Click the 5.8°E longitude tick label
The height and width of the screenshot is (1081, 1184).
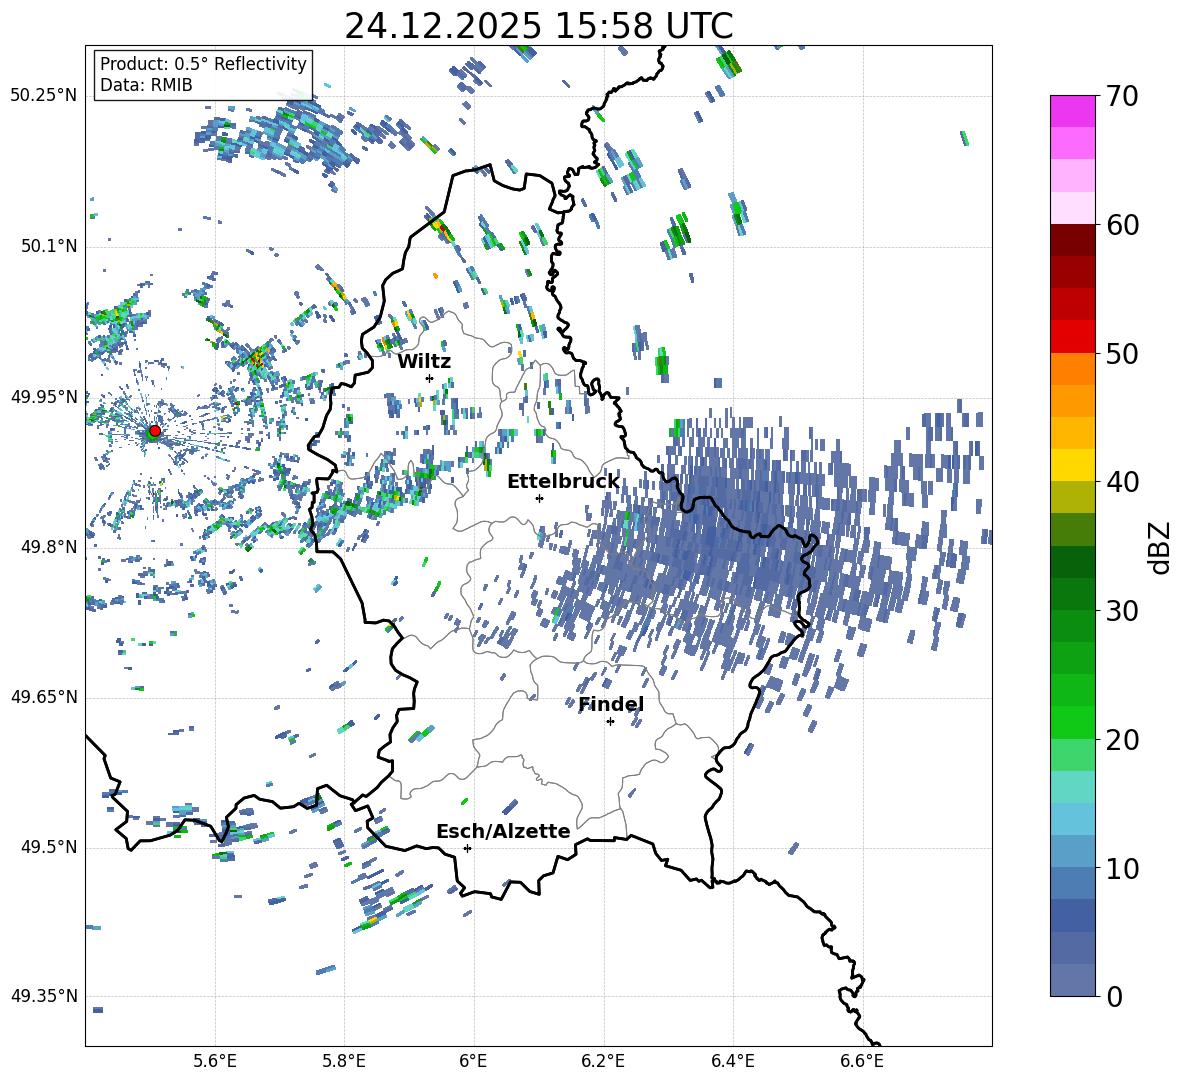[x=344, y=1061]
